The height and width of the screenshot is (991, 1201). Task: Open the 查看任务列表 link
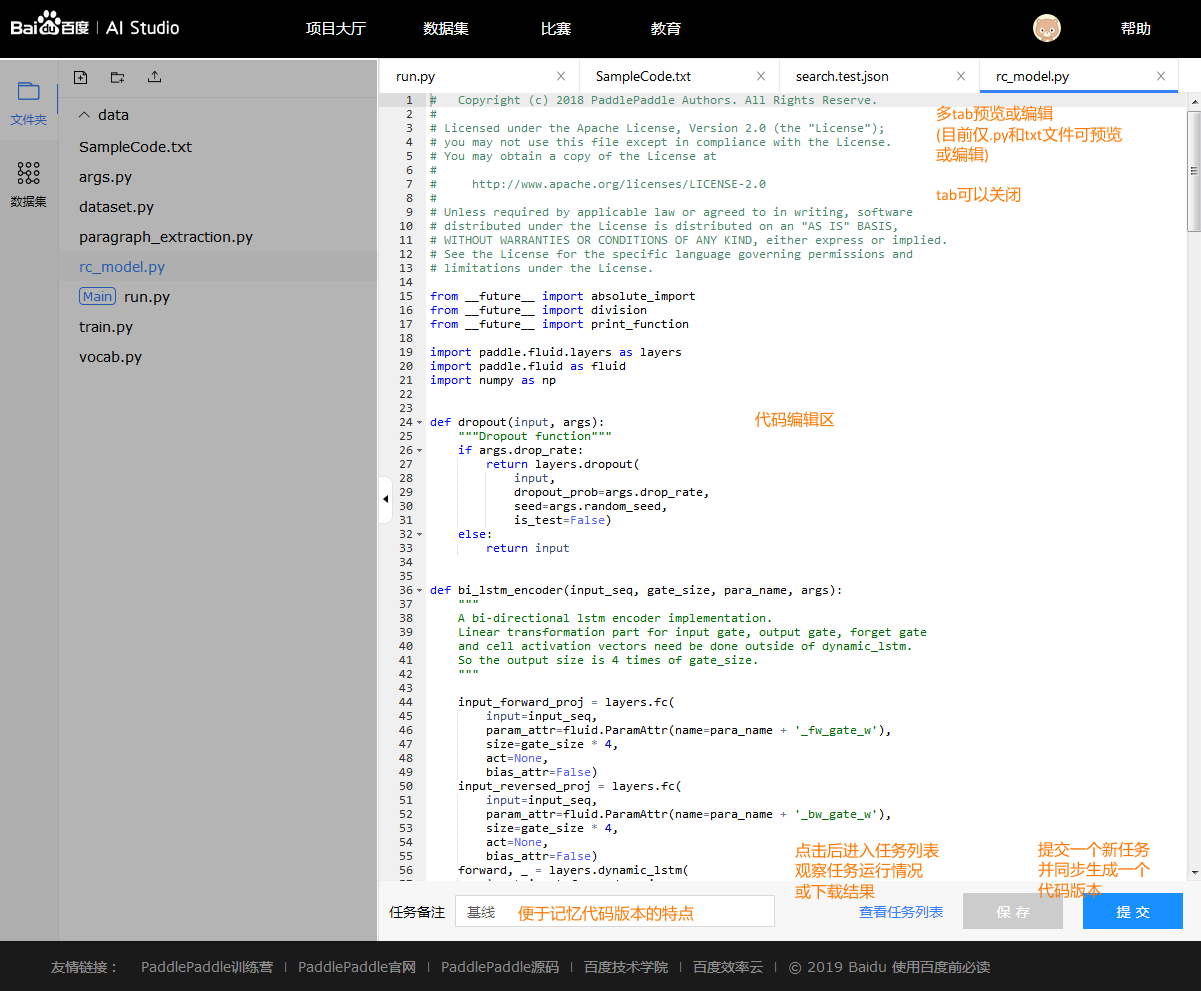[x=901, y=912]
